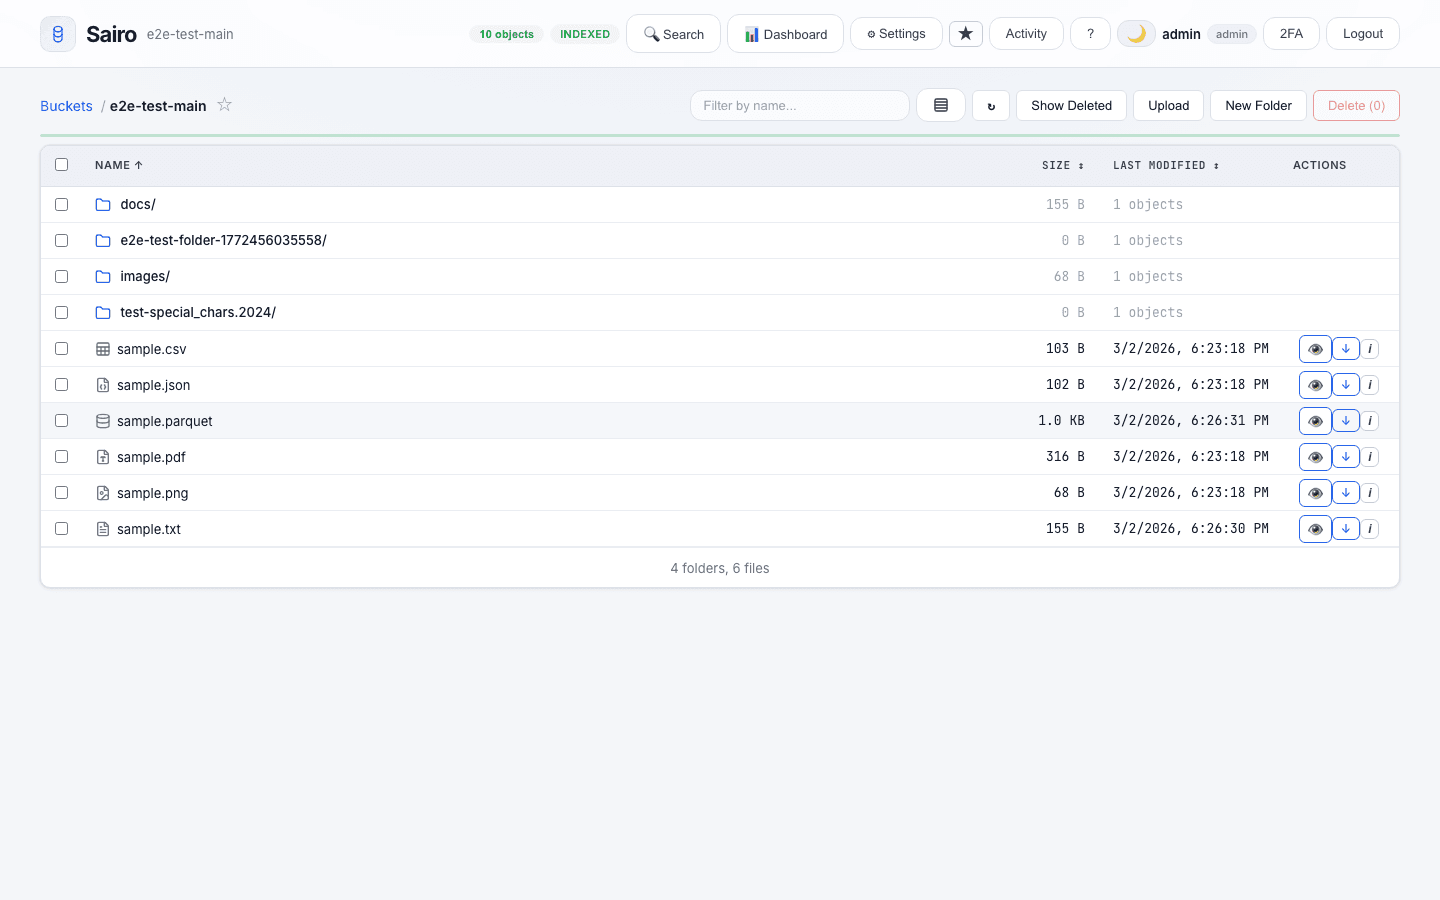Open the Activity log
The height and width of the screenshot is (900, 1440).
point(1026,34)
